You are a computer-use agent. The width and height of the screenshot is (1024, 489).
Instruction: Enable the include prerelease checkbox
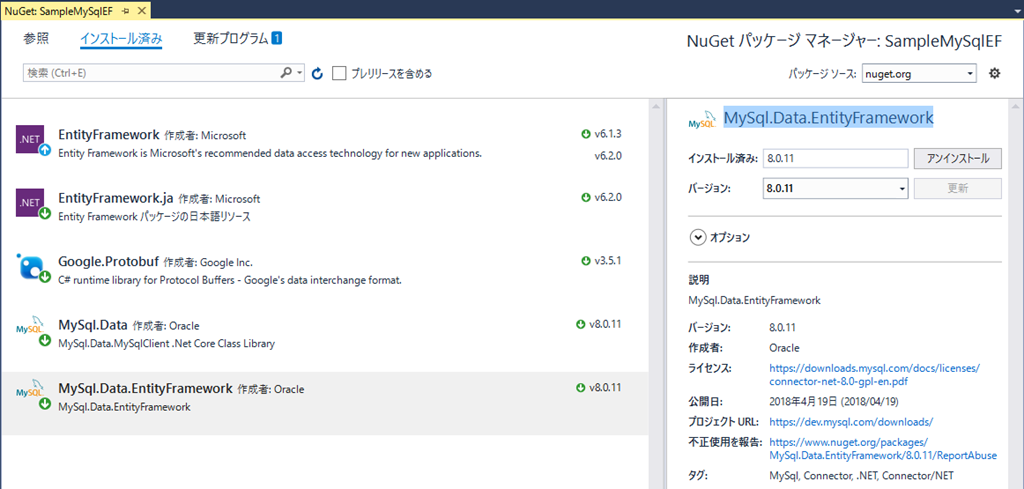coord(340,74)
